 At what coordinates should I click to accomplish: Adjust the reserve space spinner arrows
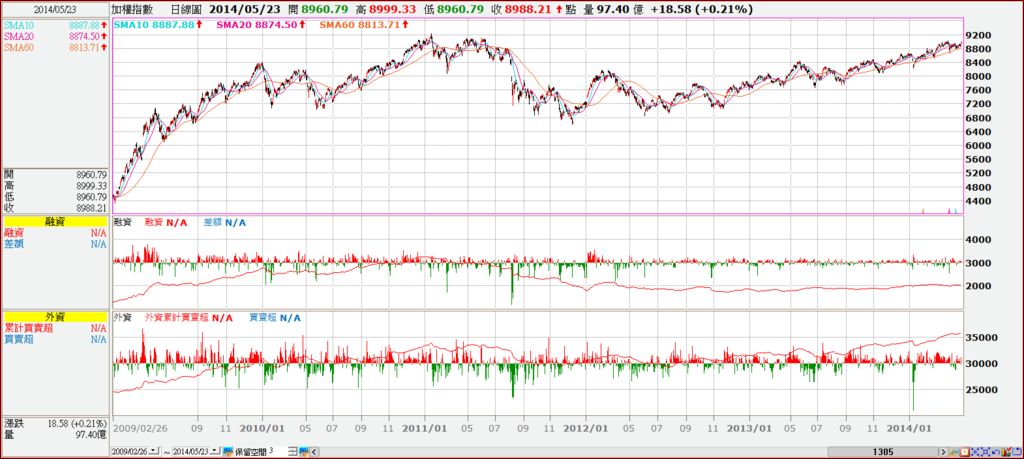coord(293,451)
